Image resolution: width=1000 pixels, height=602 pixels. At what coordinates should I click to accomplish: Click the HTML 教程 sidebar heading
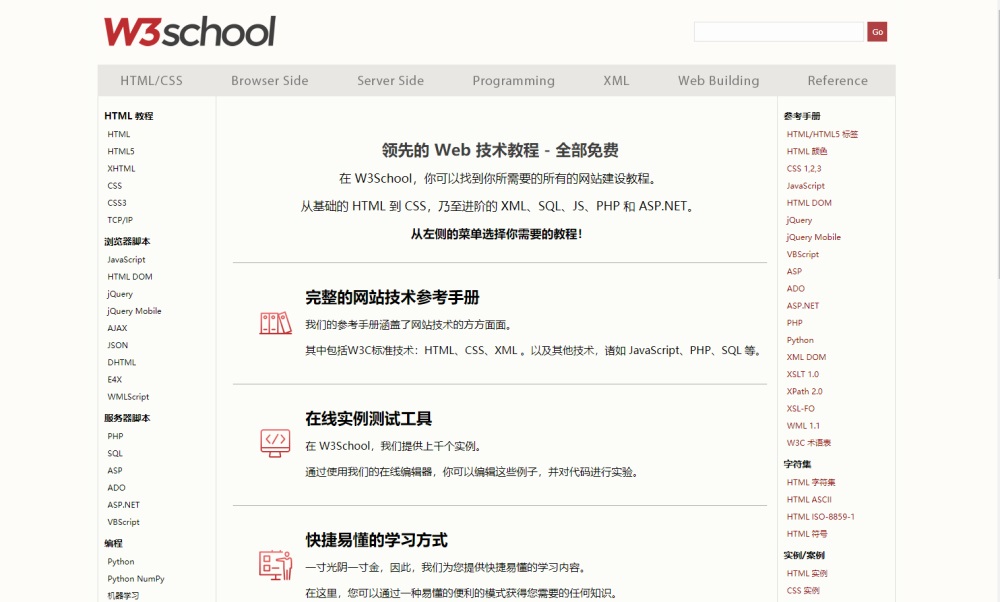pos(128,115)
